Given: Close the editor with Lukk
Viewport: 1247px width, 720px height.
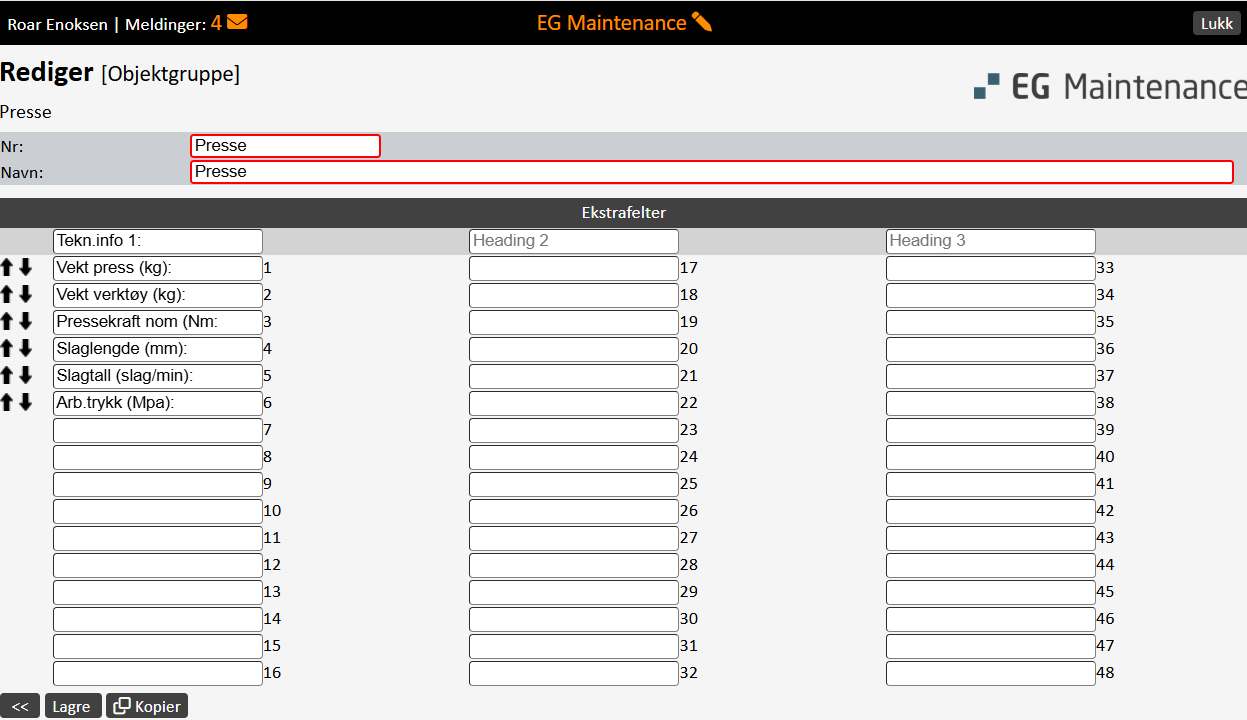Looking at the screenshot, I should tap(1216, 23).
